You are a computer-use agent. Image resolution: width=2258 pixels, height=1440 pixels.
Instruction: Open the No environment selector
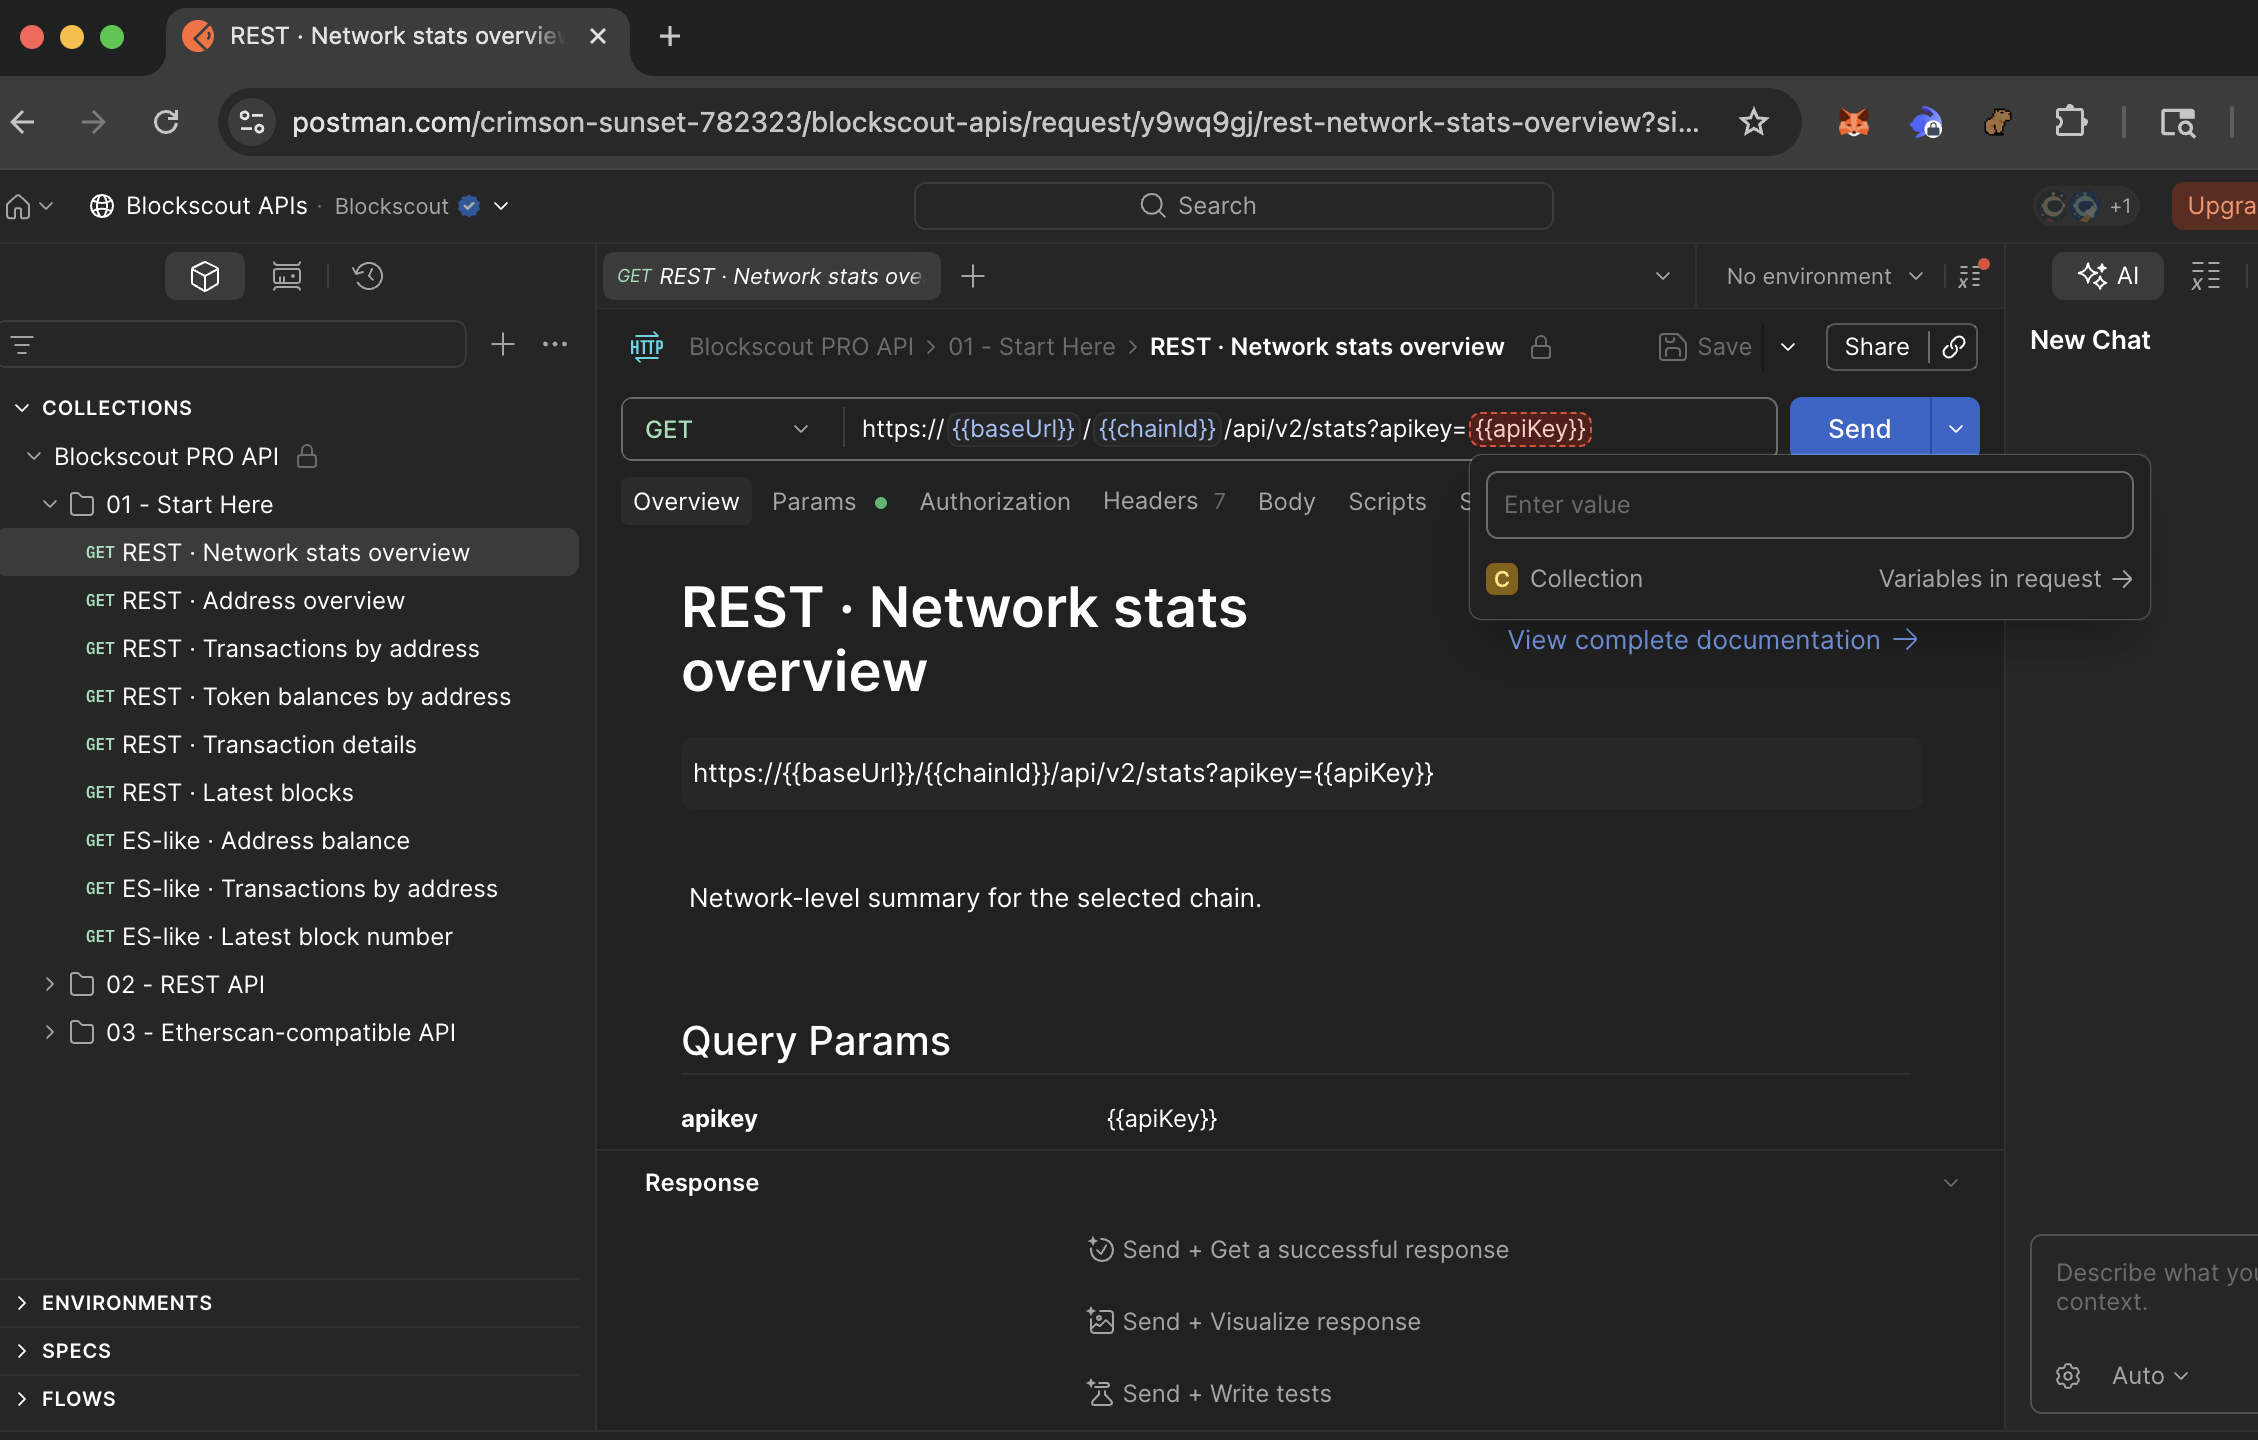click(x=1824, y=276)
